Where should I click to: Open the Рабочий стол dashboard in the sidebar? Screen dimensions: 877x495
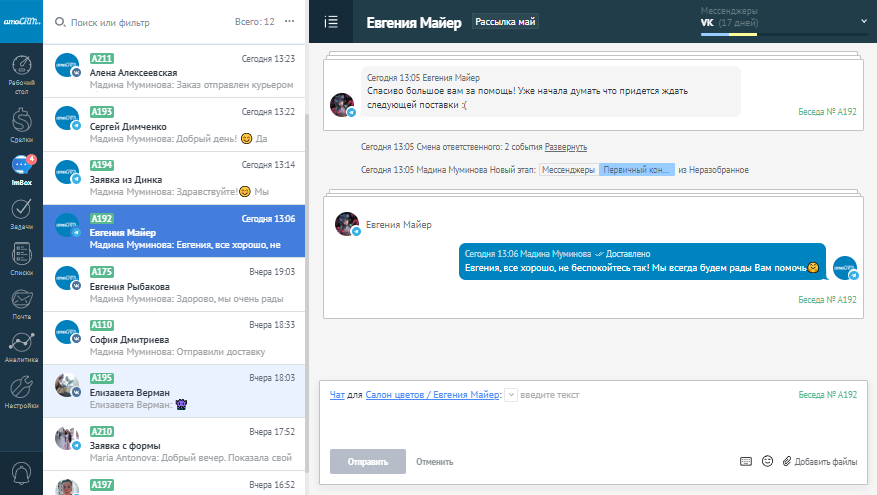pyautogui.click(x=20, y=71)
